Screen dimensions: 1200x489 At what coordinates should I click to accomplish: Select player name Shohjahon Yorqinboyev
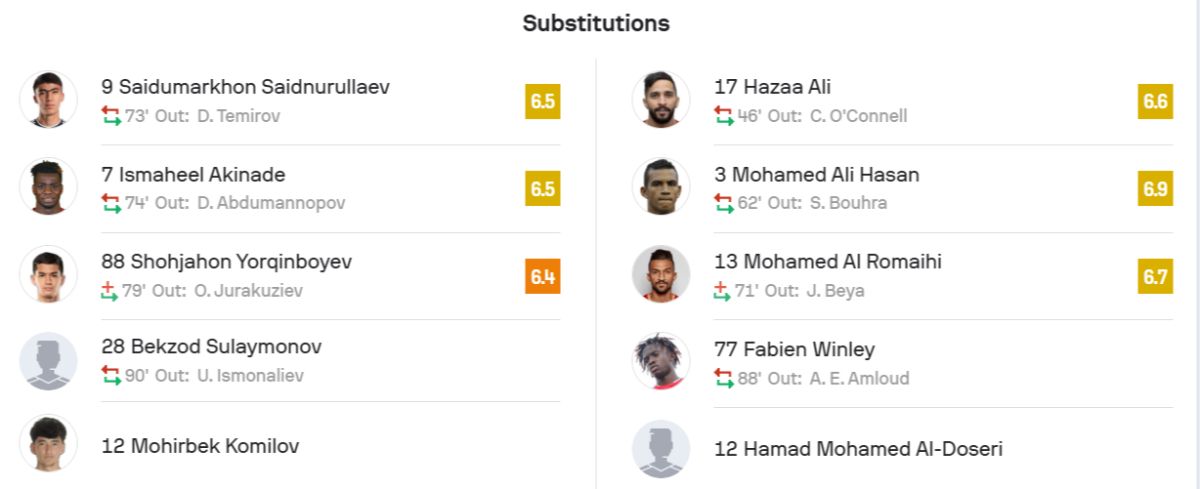pyautogui.click(x=226, y=262)
